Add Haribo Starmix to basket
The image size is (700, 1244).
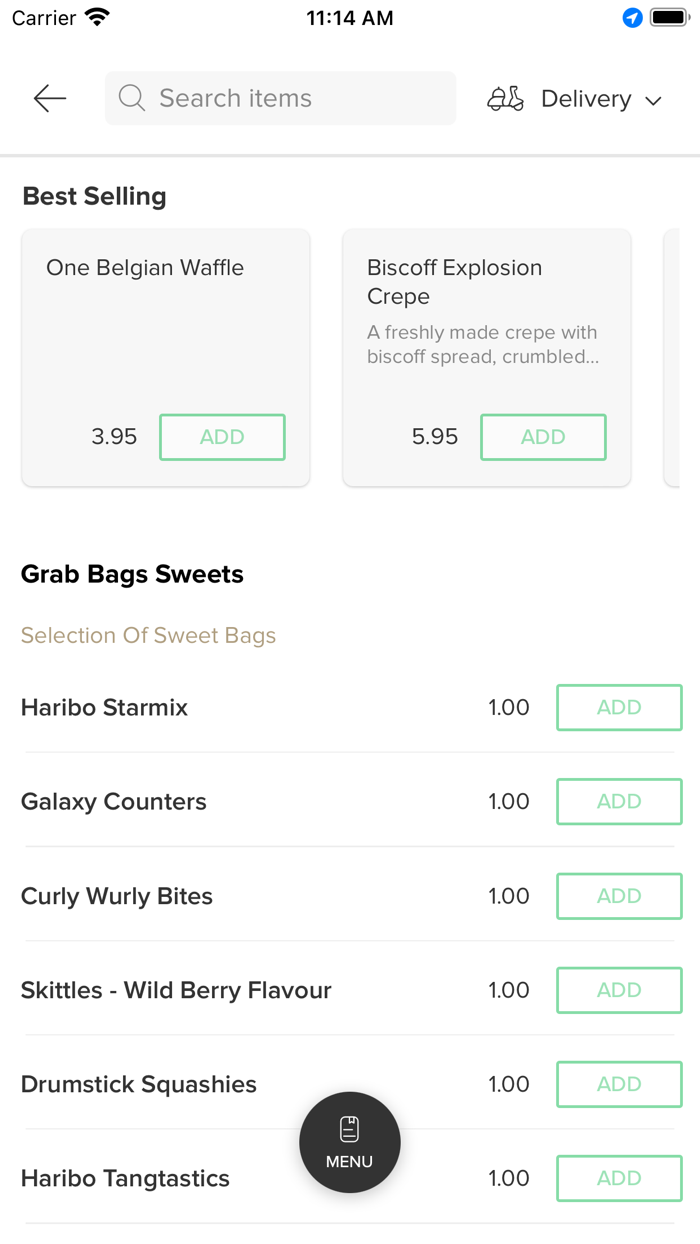click(619, 707)
